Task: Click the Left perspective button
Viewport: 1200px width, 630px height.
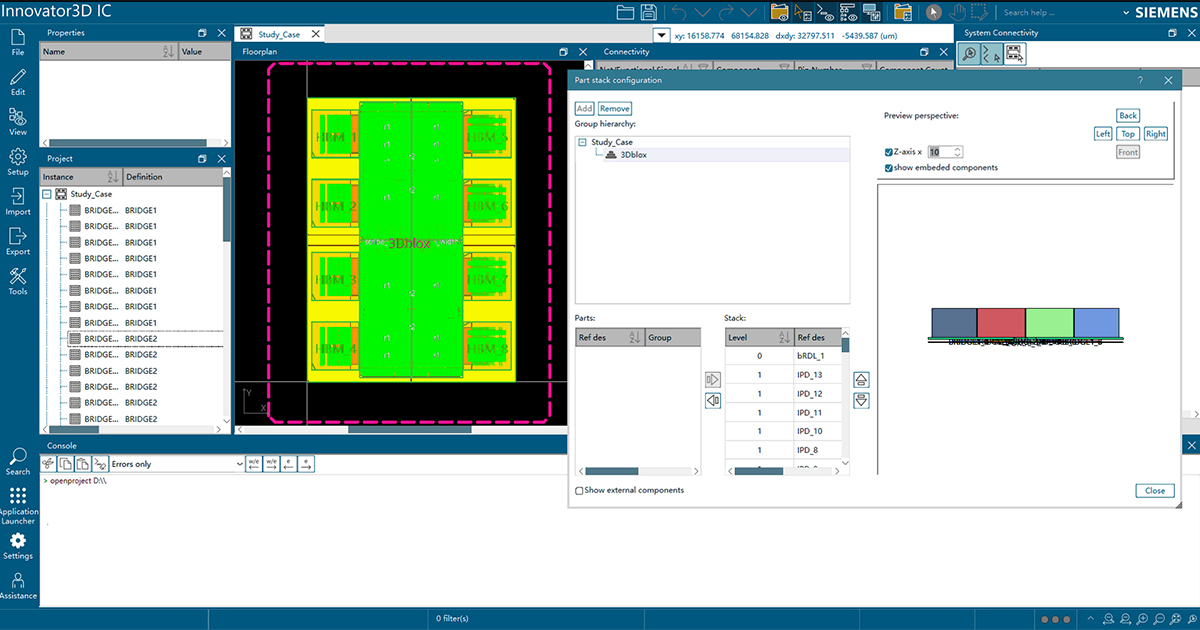Action: point(1103,134)
